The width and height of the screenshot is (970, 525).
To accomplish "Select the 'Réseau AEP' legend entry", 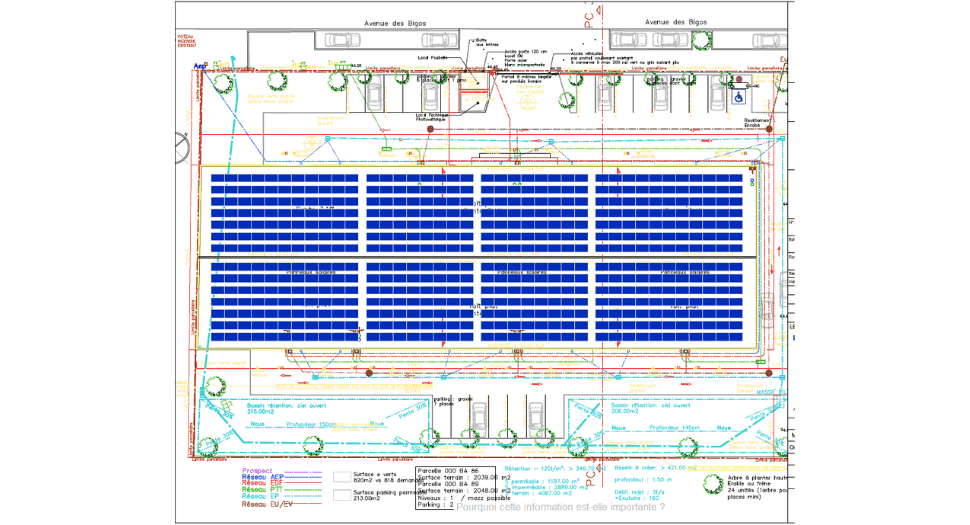I will point(260,476).
